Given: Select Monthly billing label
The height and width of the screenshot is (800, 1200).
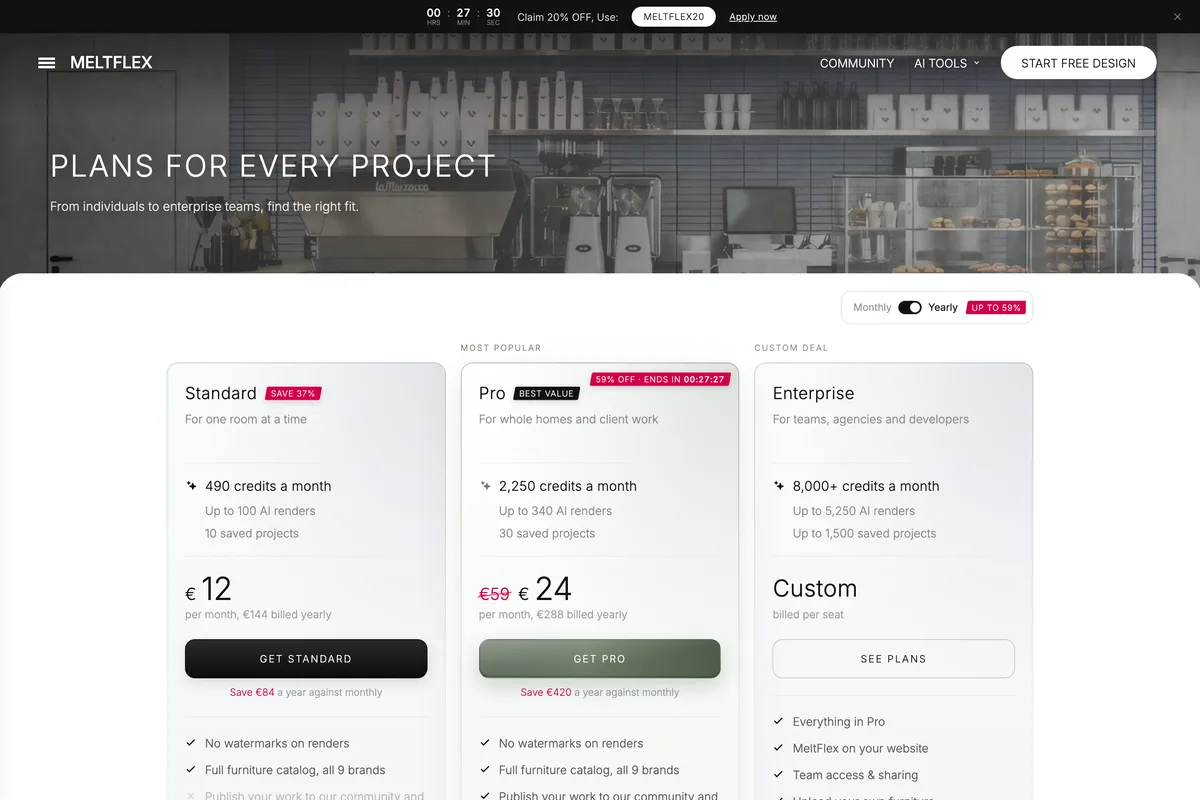Looking at the screenshot, I should coord(872,308).
